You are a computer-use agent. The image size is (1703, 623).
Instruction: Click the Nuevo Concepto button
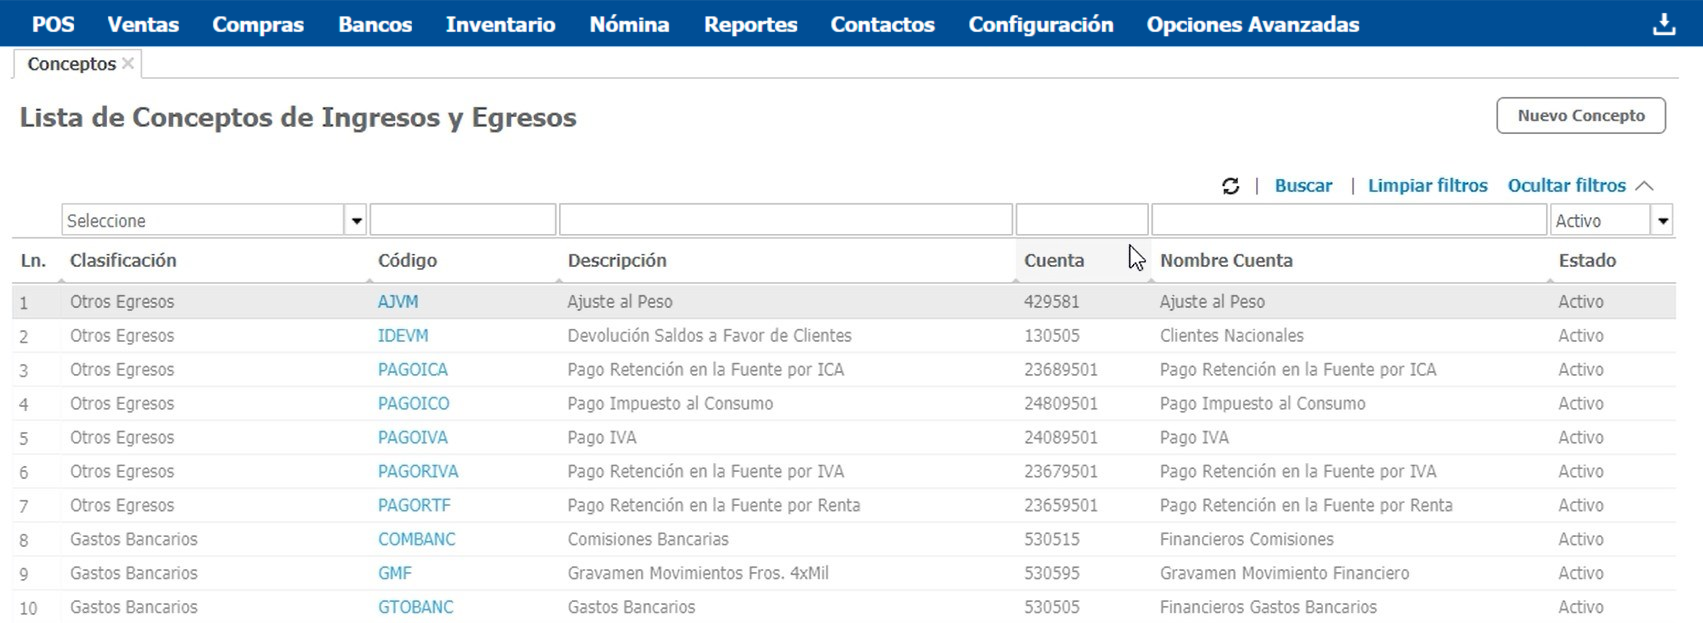click(1580, 115)
